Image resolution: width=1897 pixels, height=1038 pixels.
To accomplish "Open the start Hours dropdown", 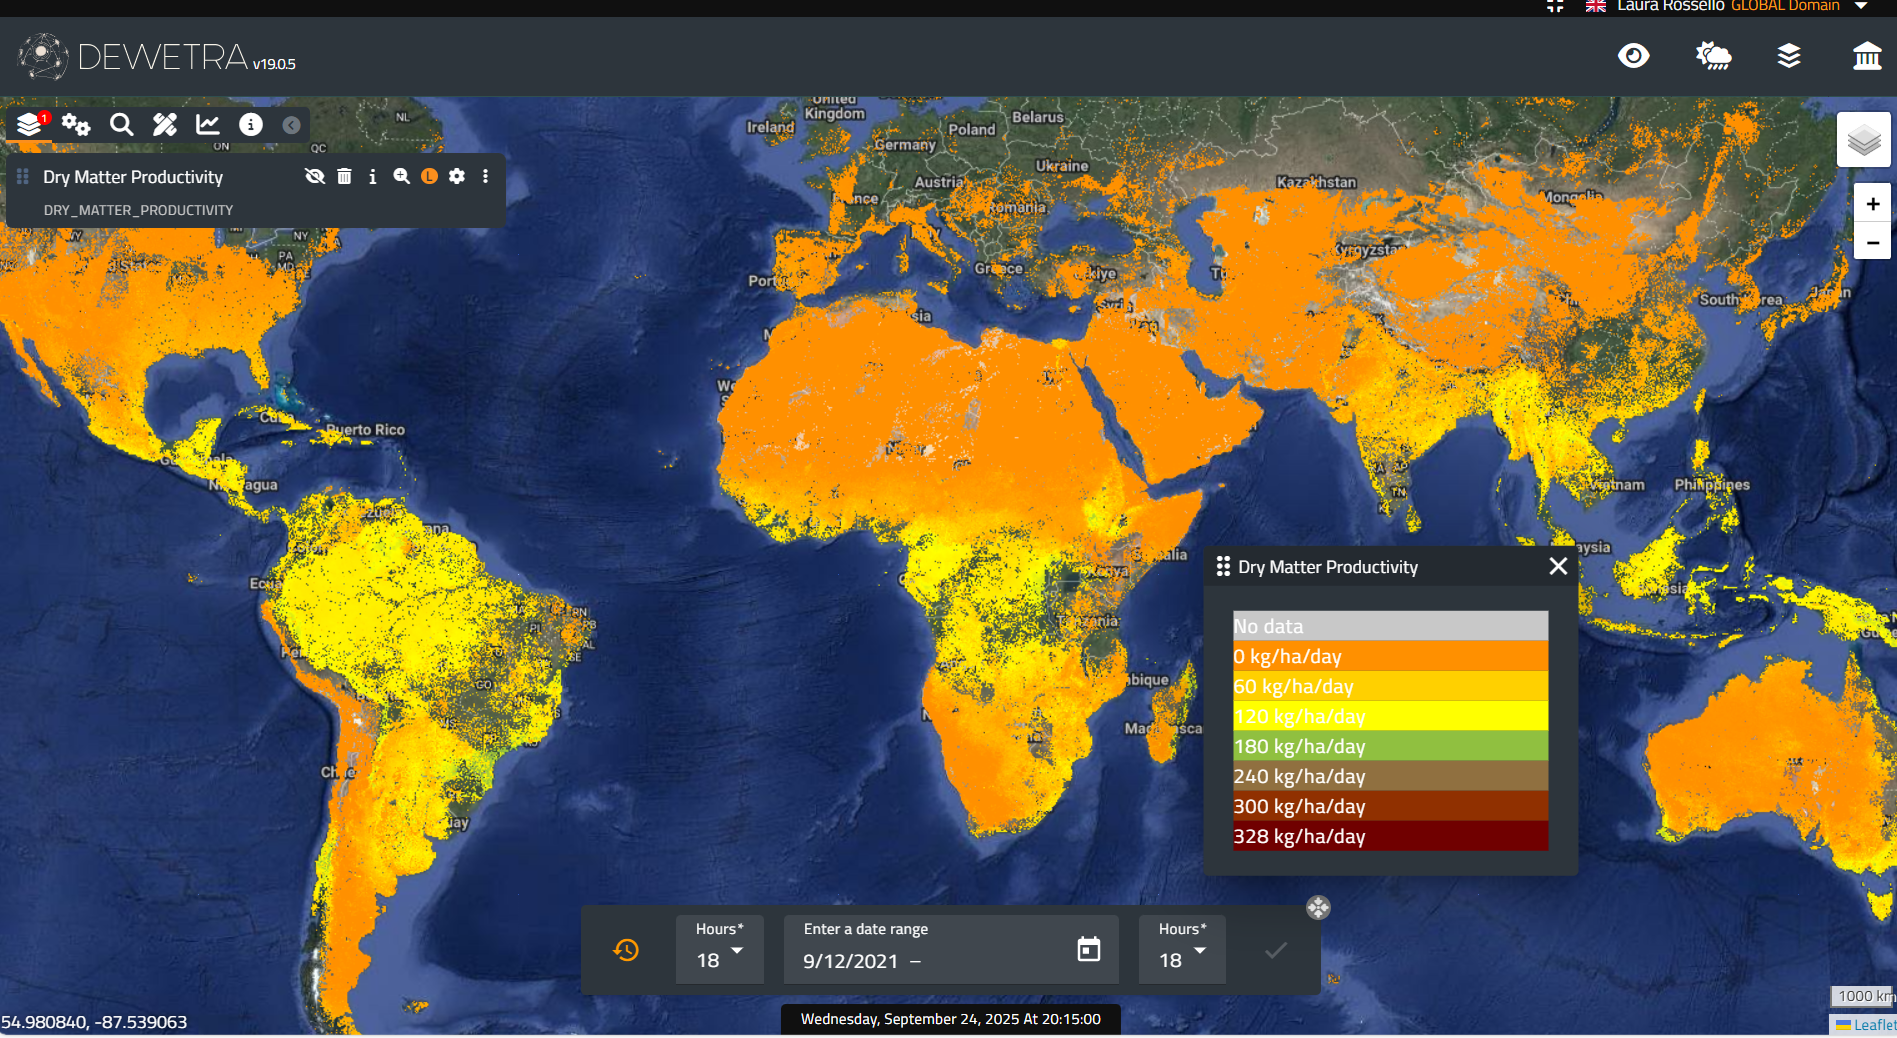I will tap(720, 950).
